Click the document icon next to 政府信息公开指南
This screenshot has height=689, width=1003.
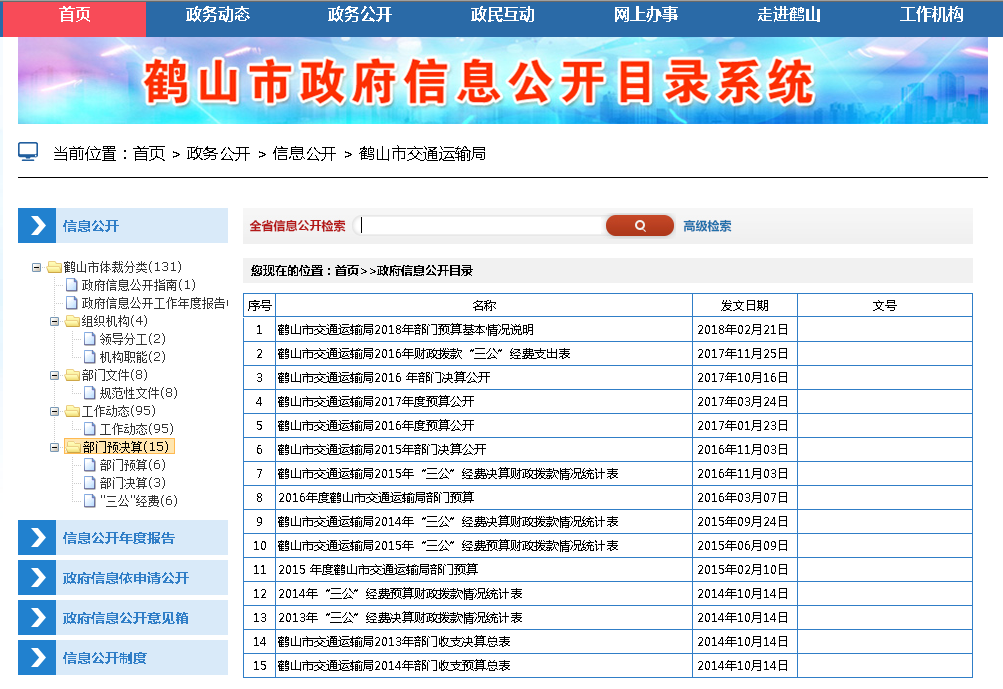(70, 285)
